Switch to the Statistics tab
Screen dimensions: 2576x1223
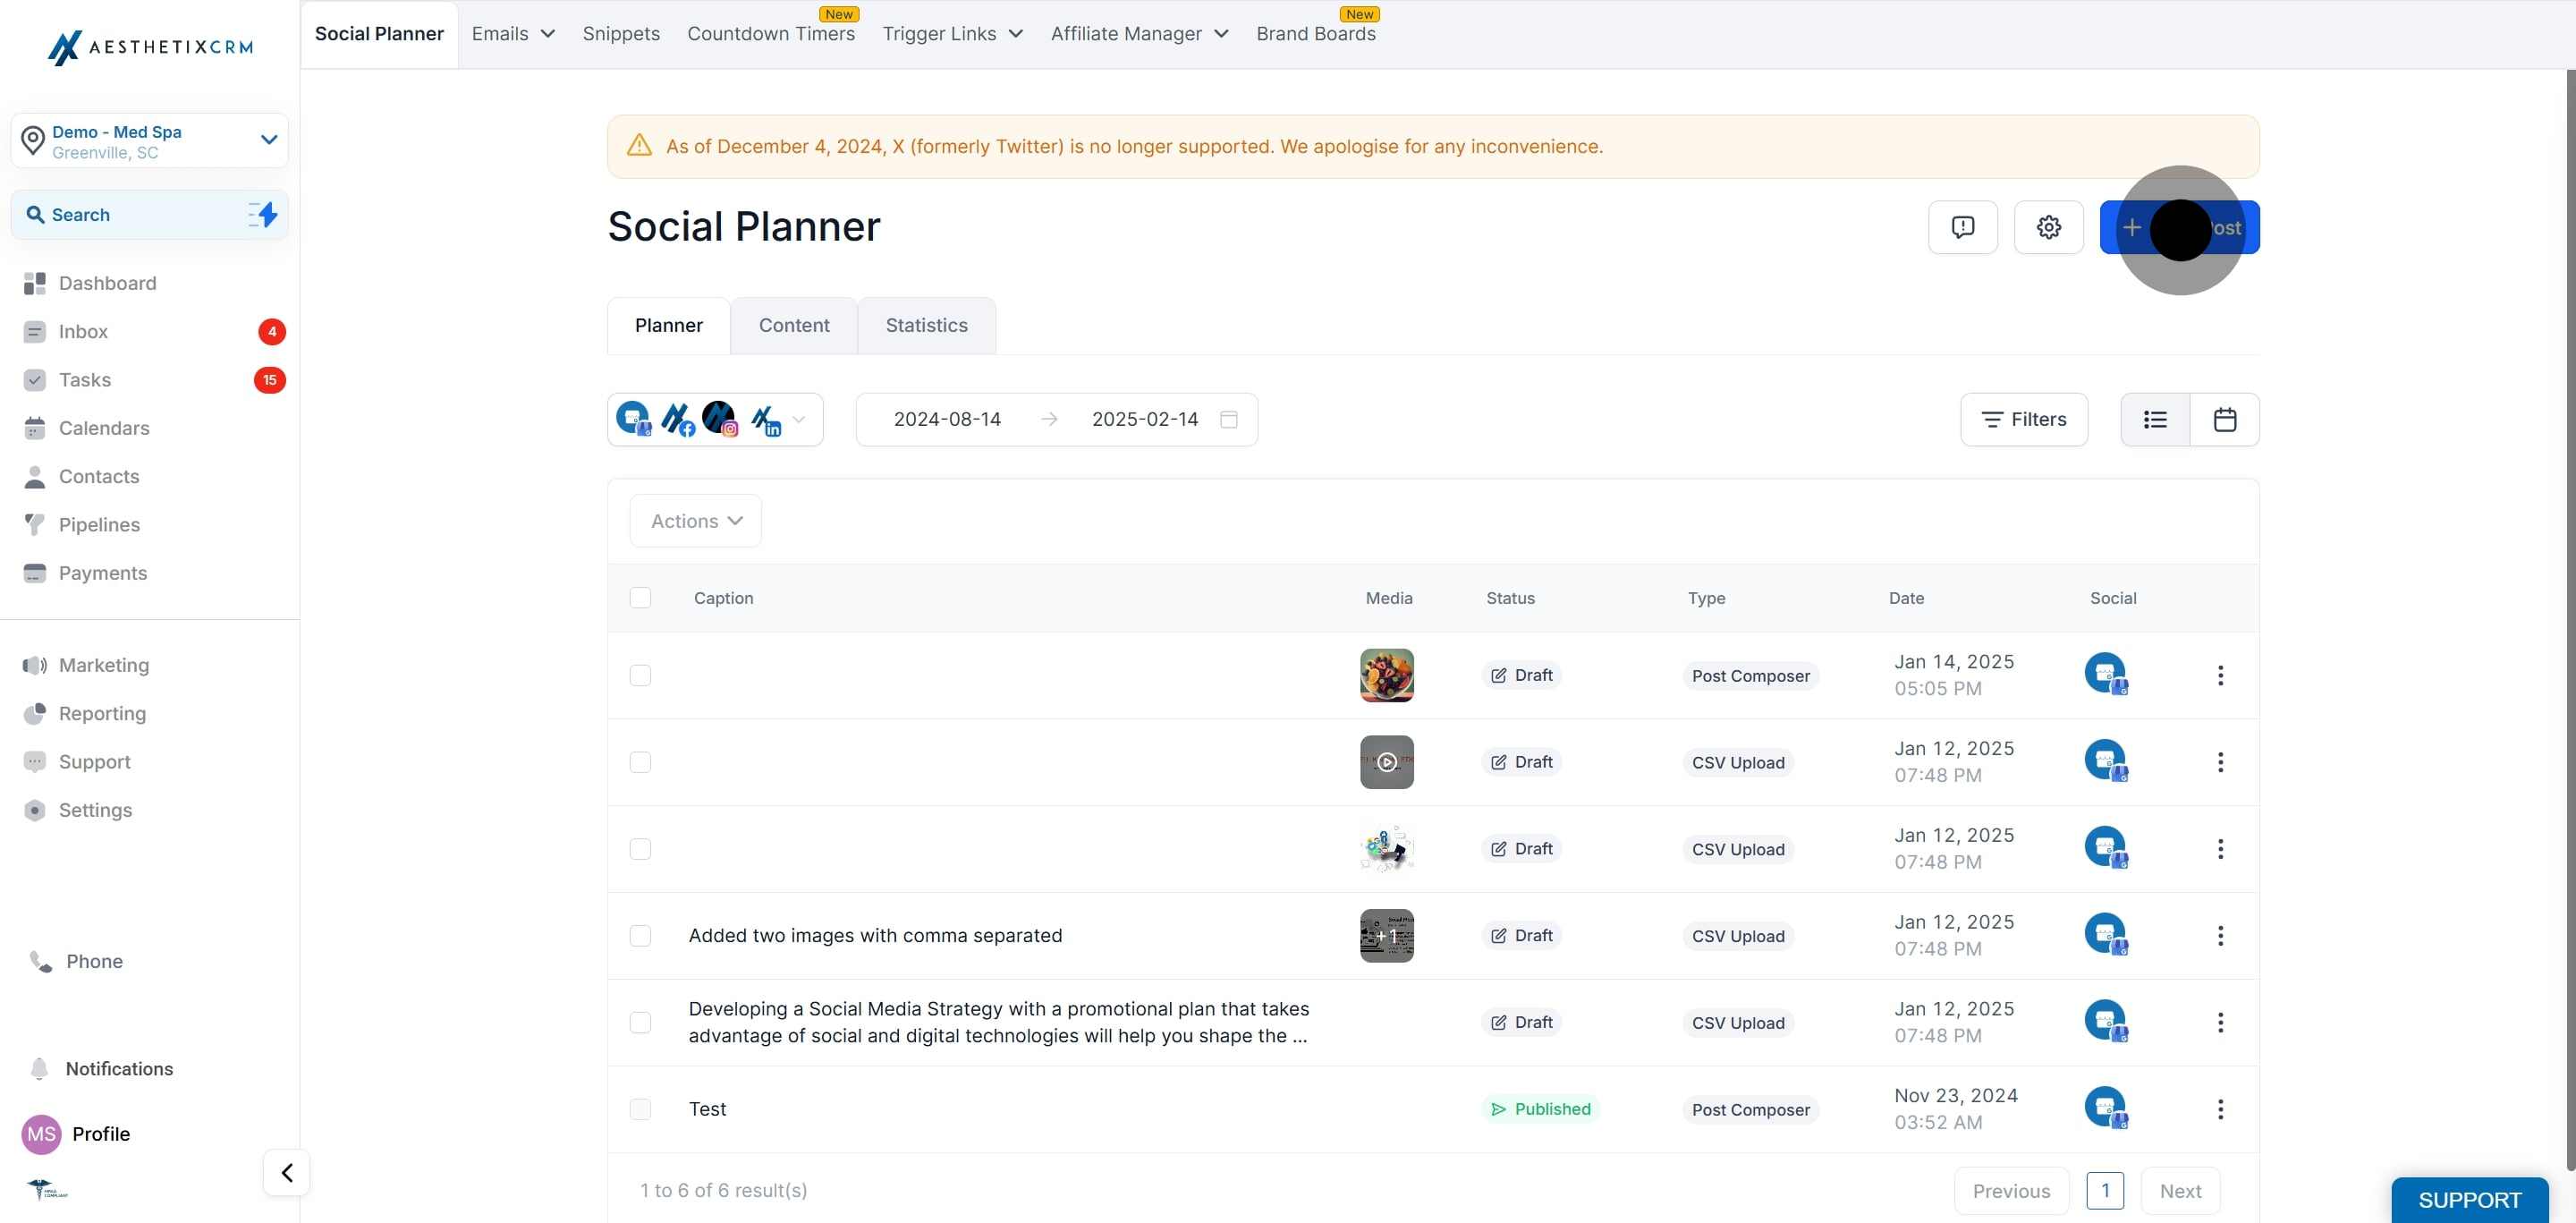pos(926,325)
